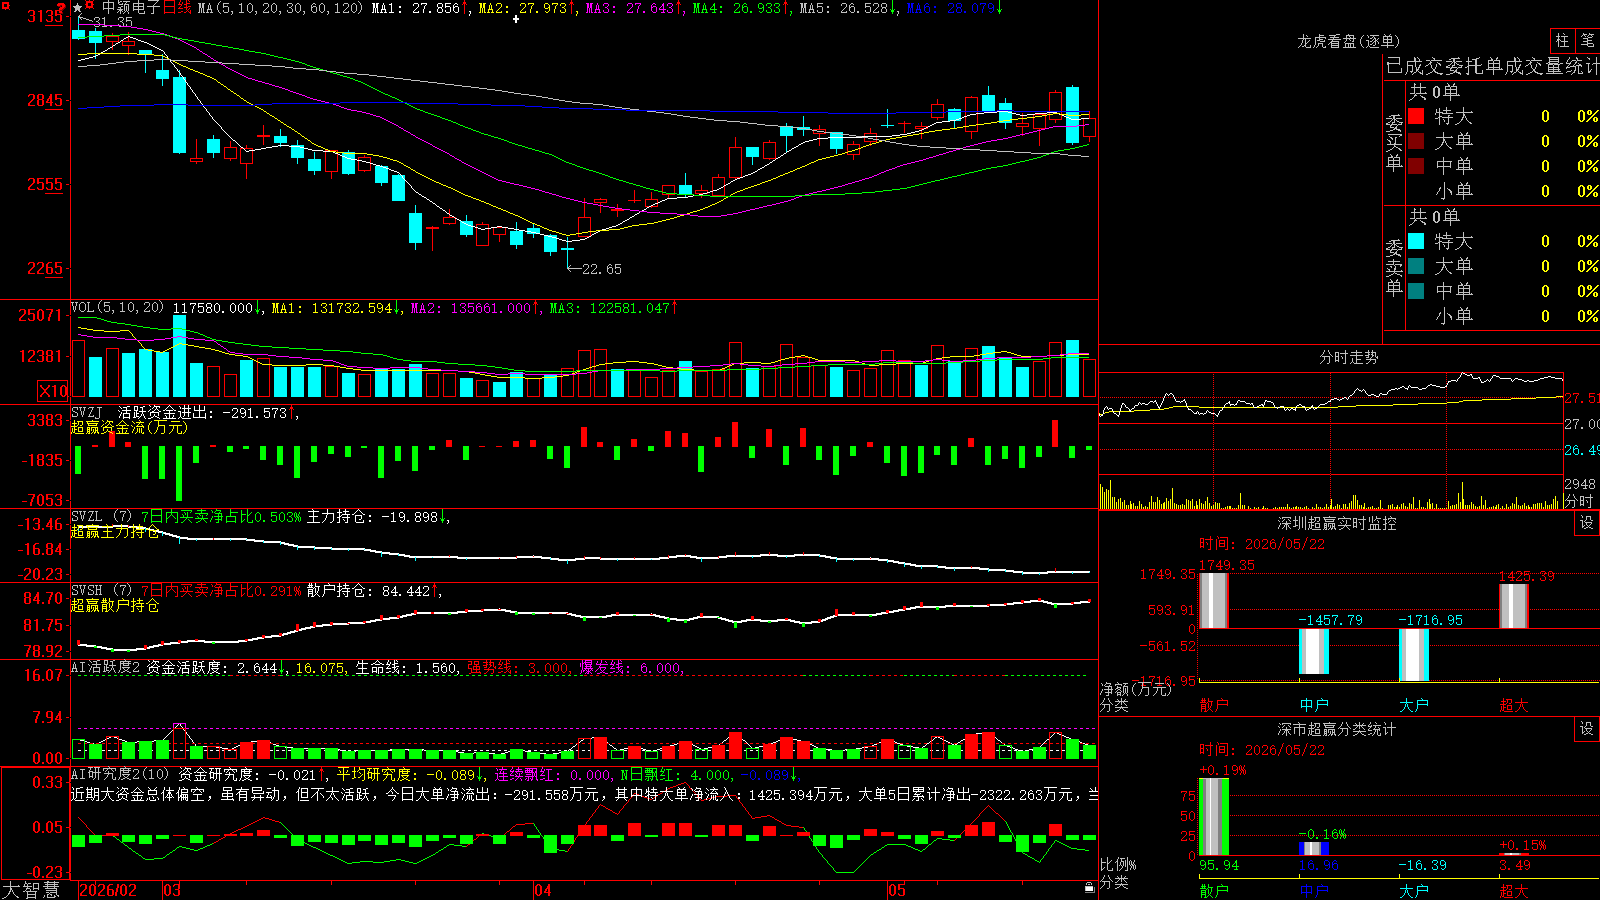Screen dimensions: 1600x900
Task: Click the 95.94 散户 bar in 深市超赢分类统计
Action: point(1214,817)
